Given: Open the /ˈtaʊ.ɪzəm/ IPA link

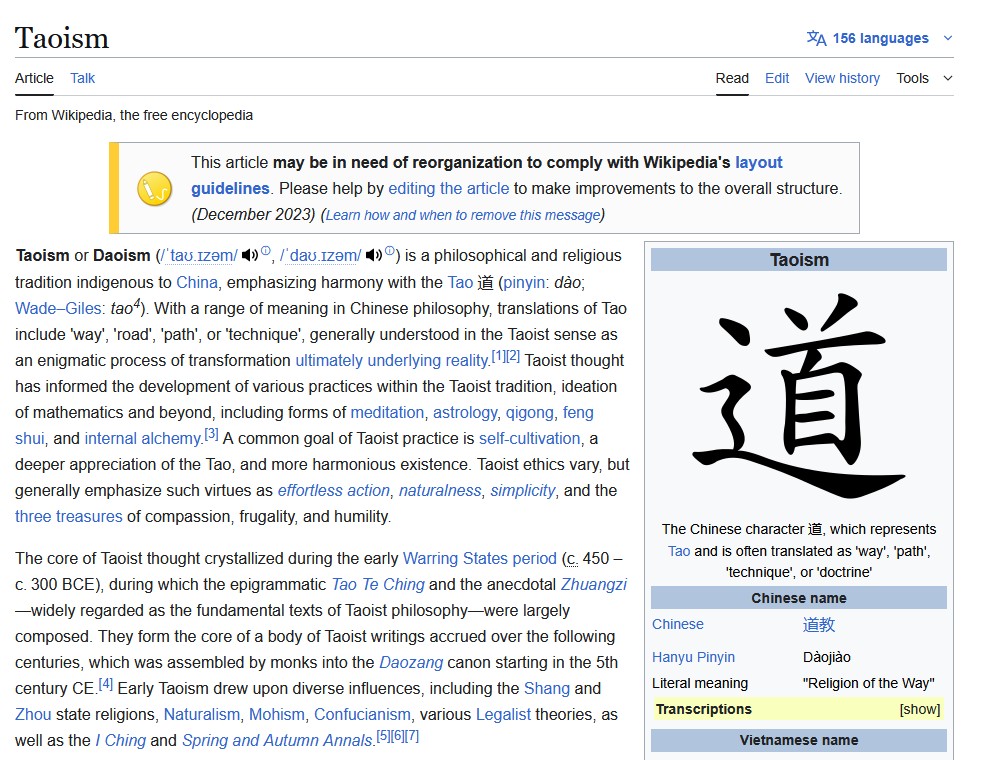Looking at the screenshot, I should coord(199,256).
